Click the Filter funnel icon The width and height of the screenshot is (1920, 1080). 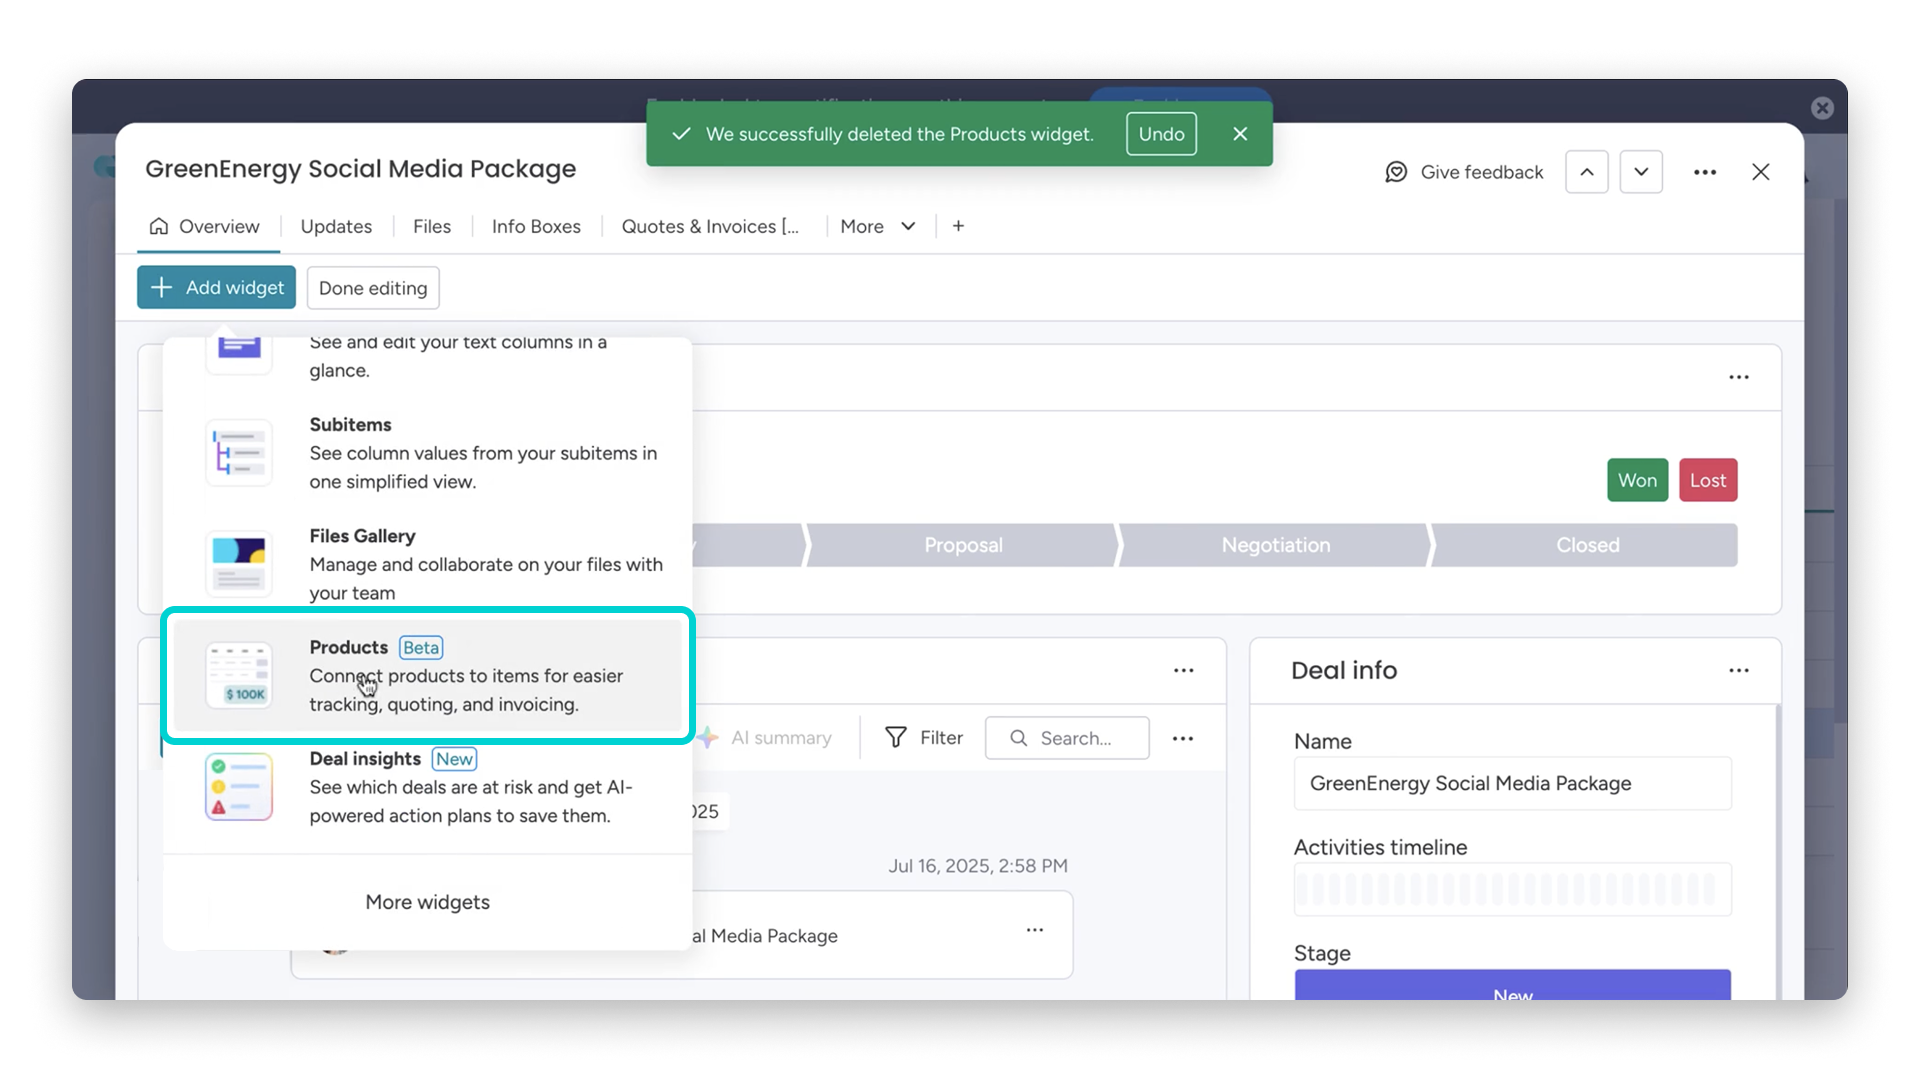pyautogui.click(x=896, y=738)
